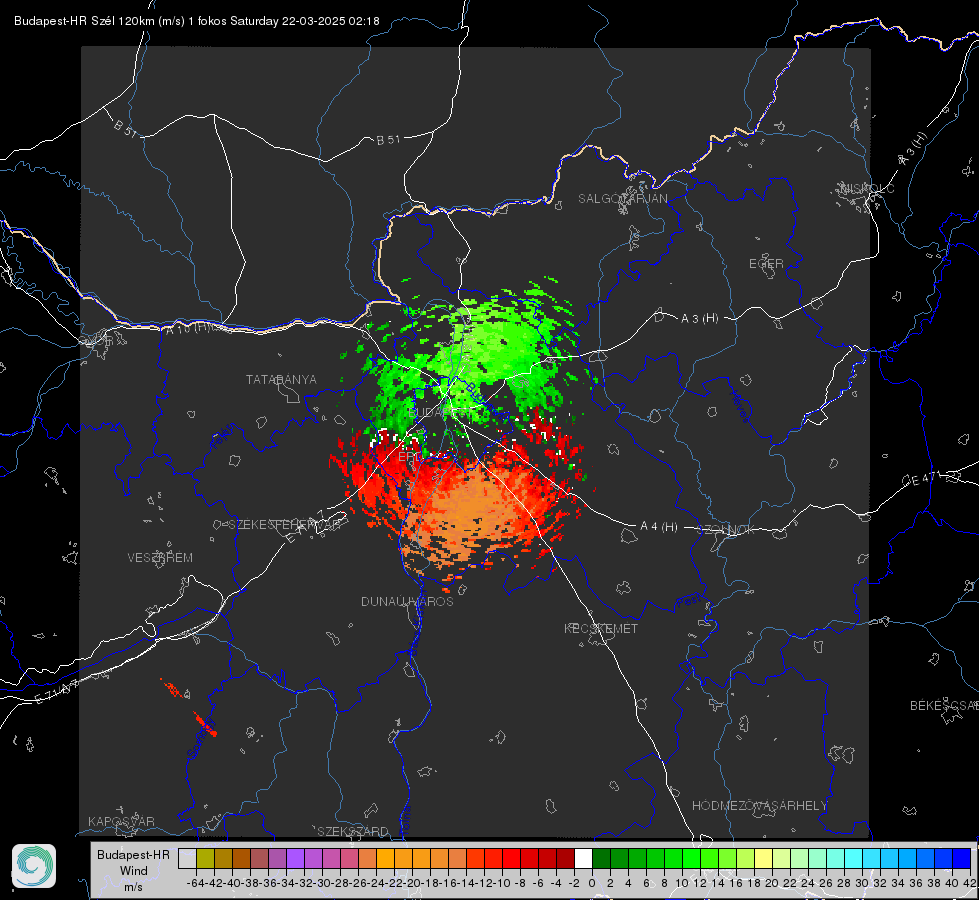This screenshot has height=900, width=979.
Task: Select the TATABÁNYA city label
Action: pyautogui.click(x=281, y=380)
